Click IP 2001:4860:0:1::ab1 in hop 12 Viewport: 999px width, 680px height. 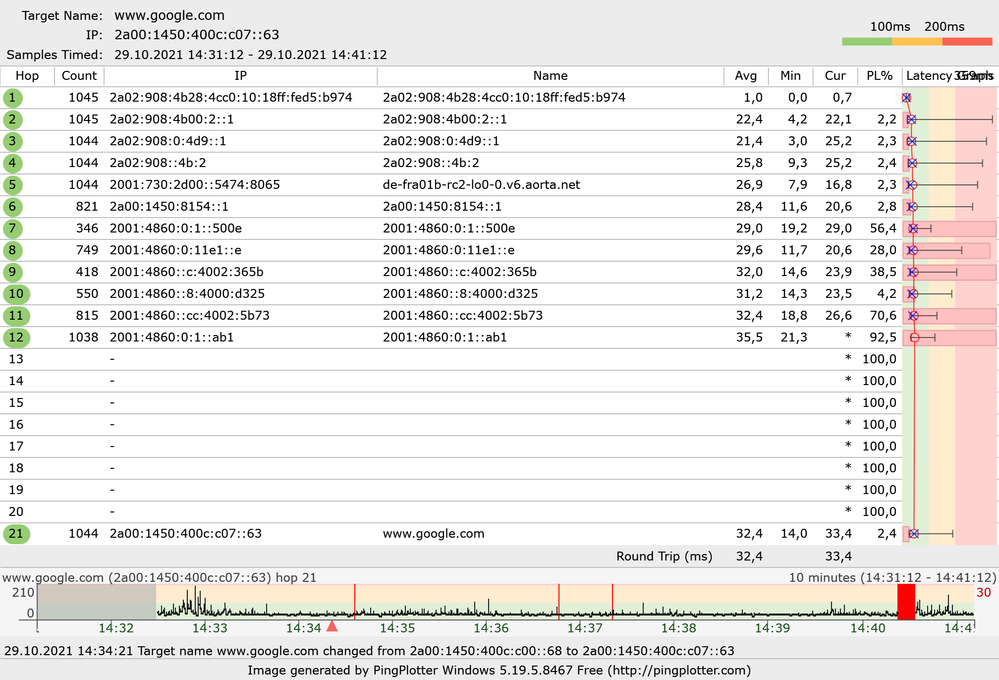[171, 338]
